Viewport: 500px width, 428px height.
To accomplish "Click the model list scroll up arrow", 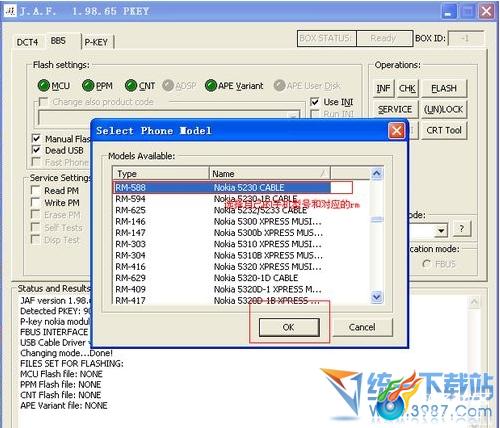I will 377,173.
